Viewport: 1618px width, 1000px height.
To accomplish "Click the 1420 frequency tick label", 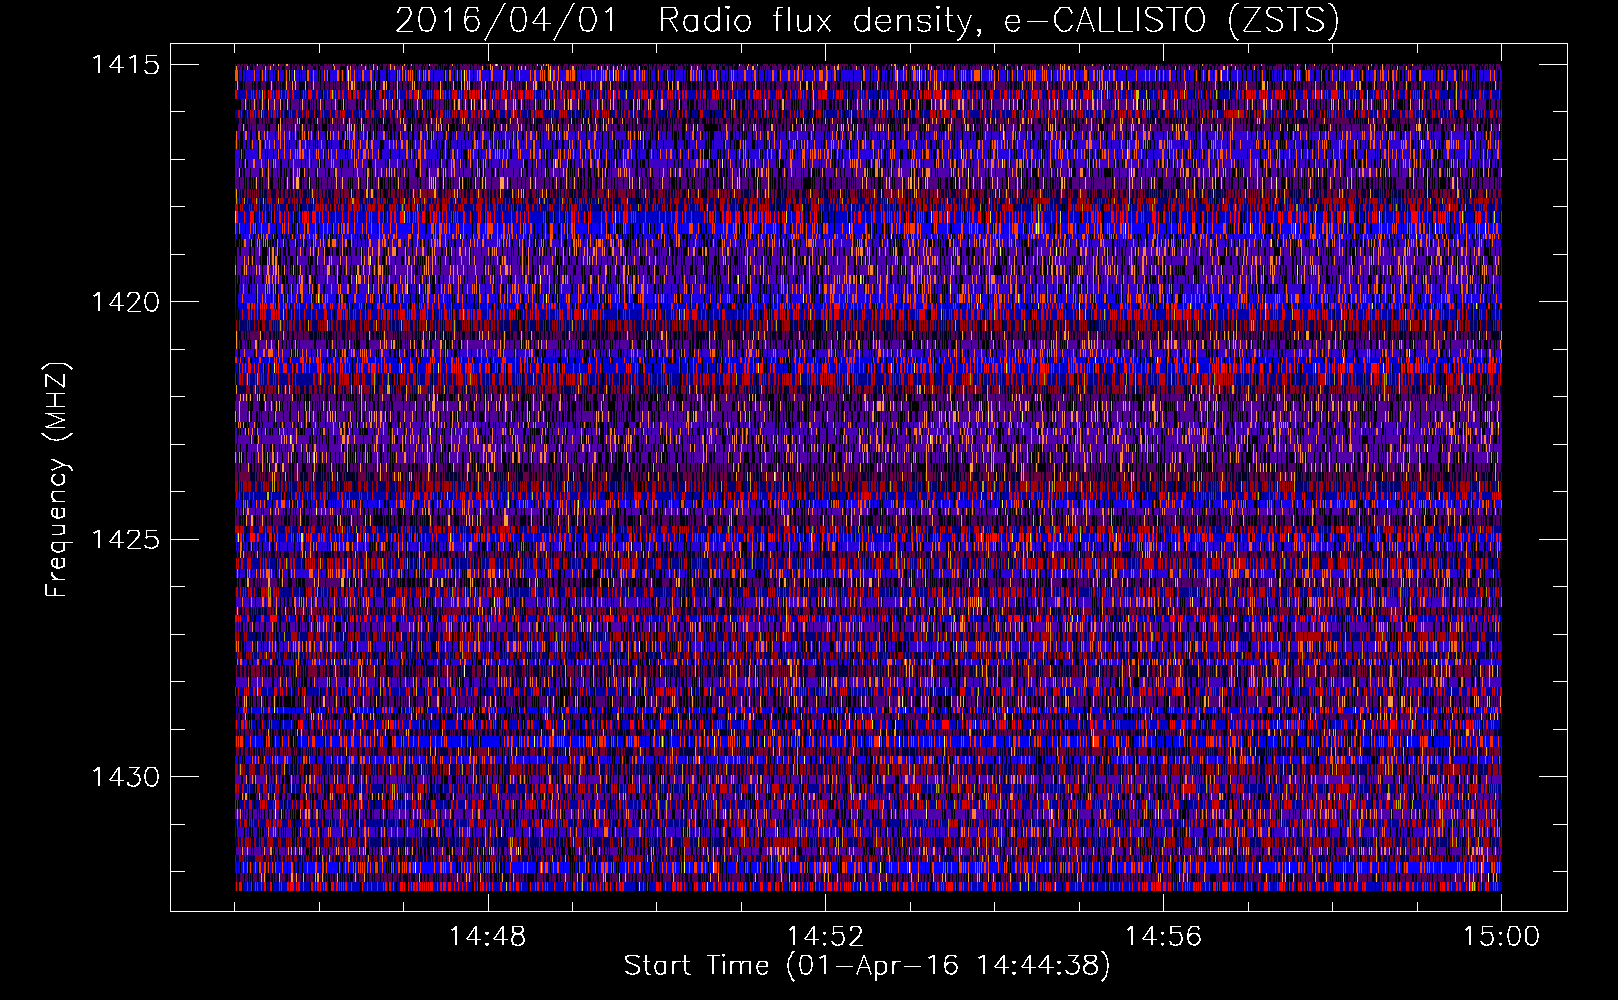I will (125, 302).
